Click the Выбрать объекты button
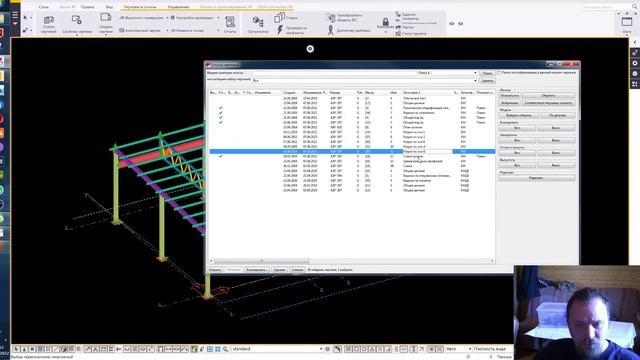Viewport: 640px width, 360px height. [519, 116]
